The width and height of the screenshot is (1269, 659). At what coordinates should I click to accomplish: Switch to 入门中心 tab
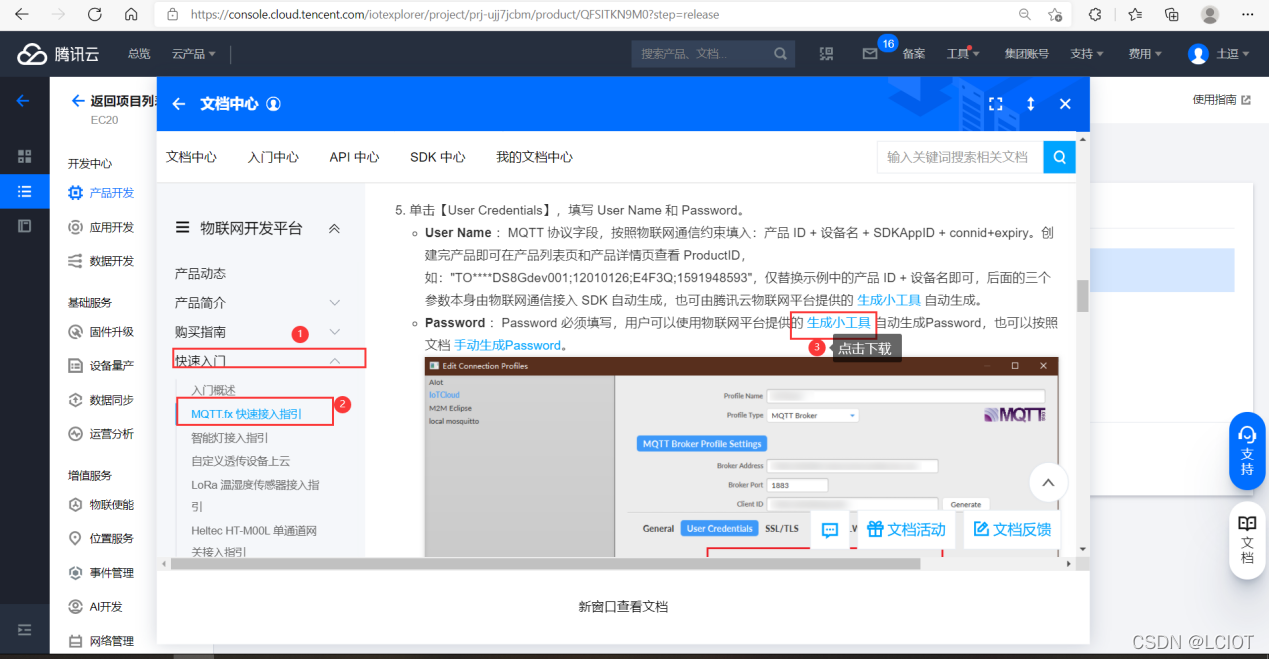(x=273, y=157)
